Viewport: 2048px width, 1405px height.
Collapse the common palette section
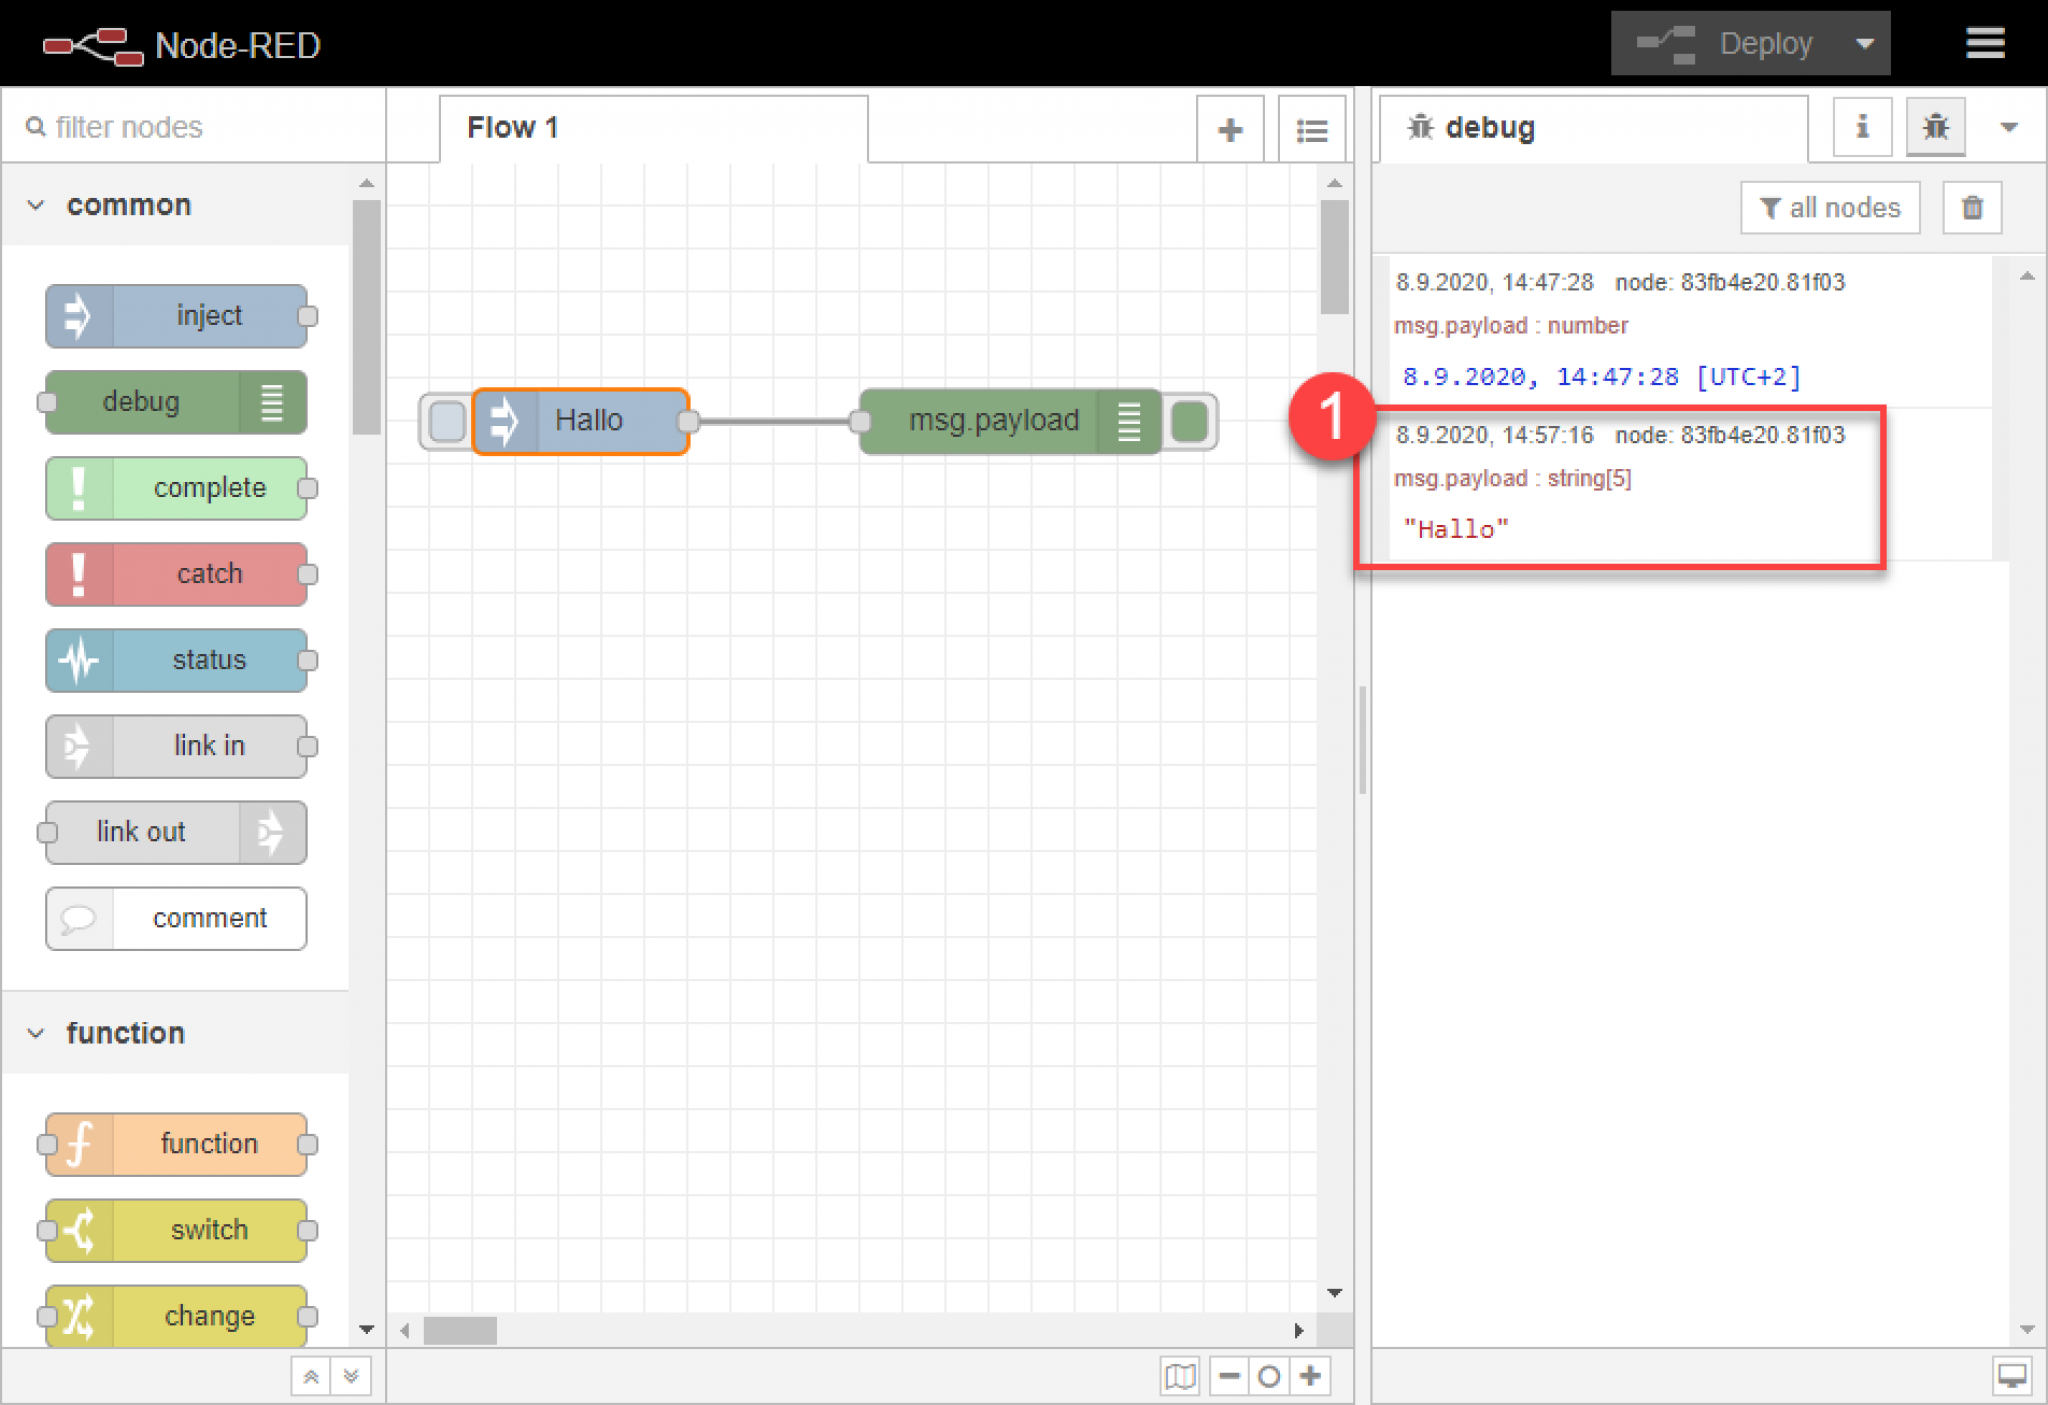(36, 204)
